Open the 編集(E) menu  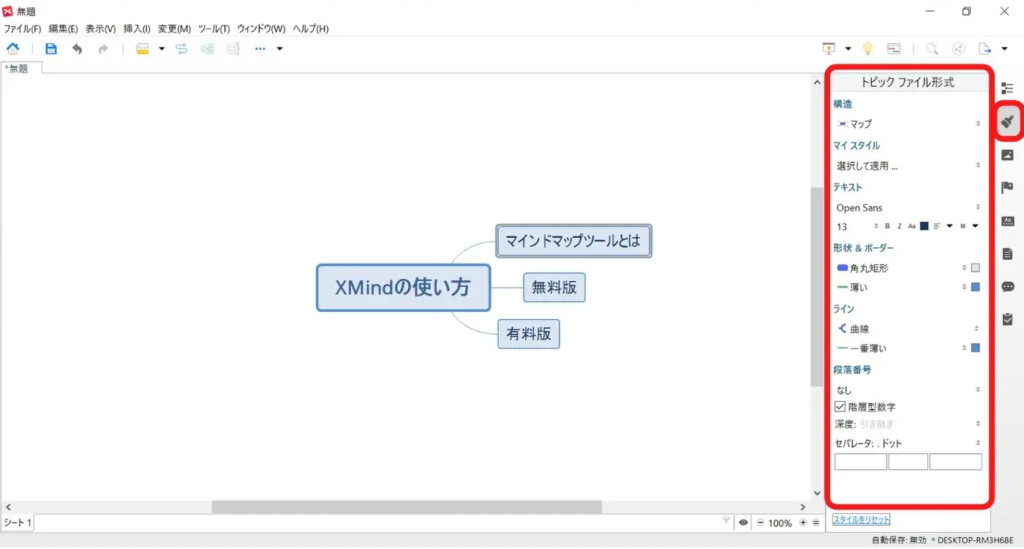click(63, 29)
